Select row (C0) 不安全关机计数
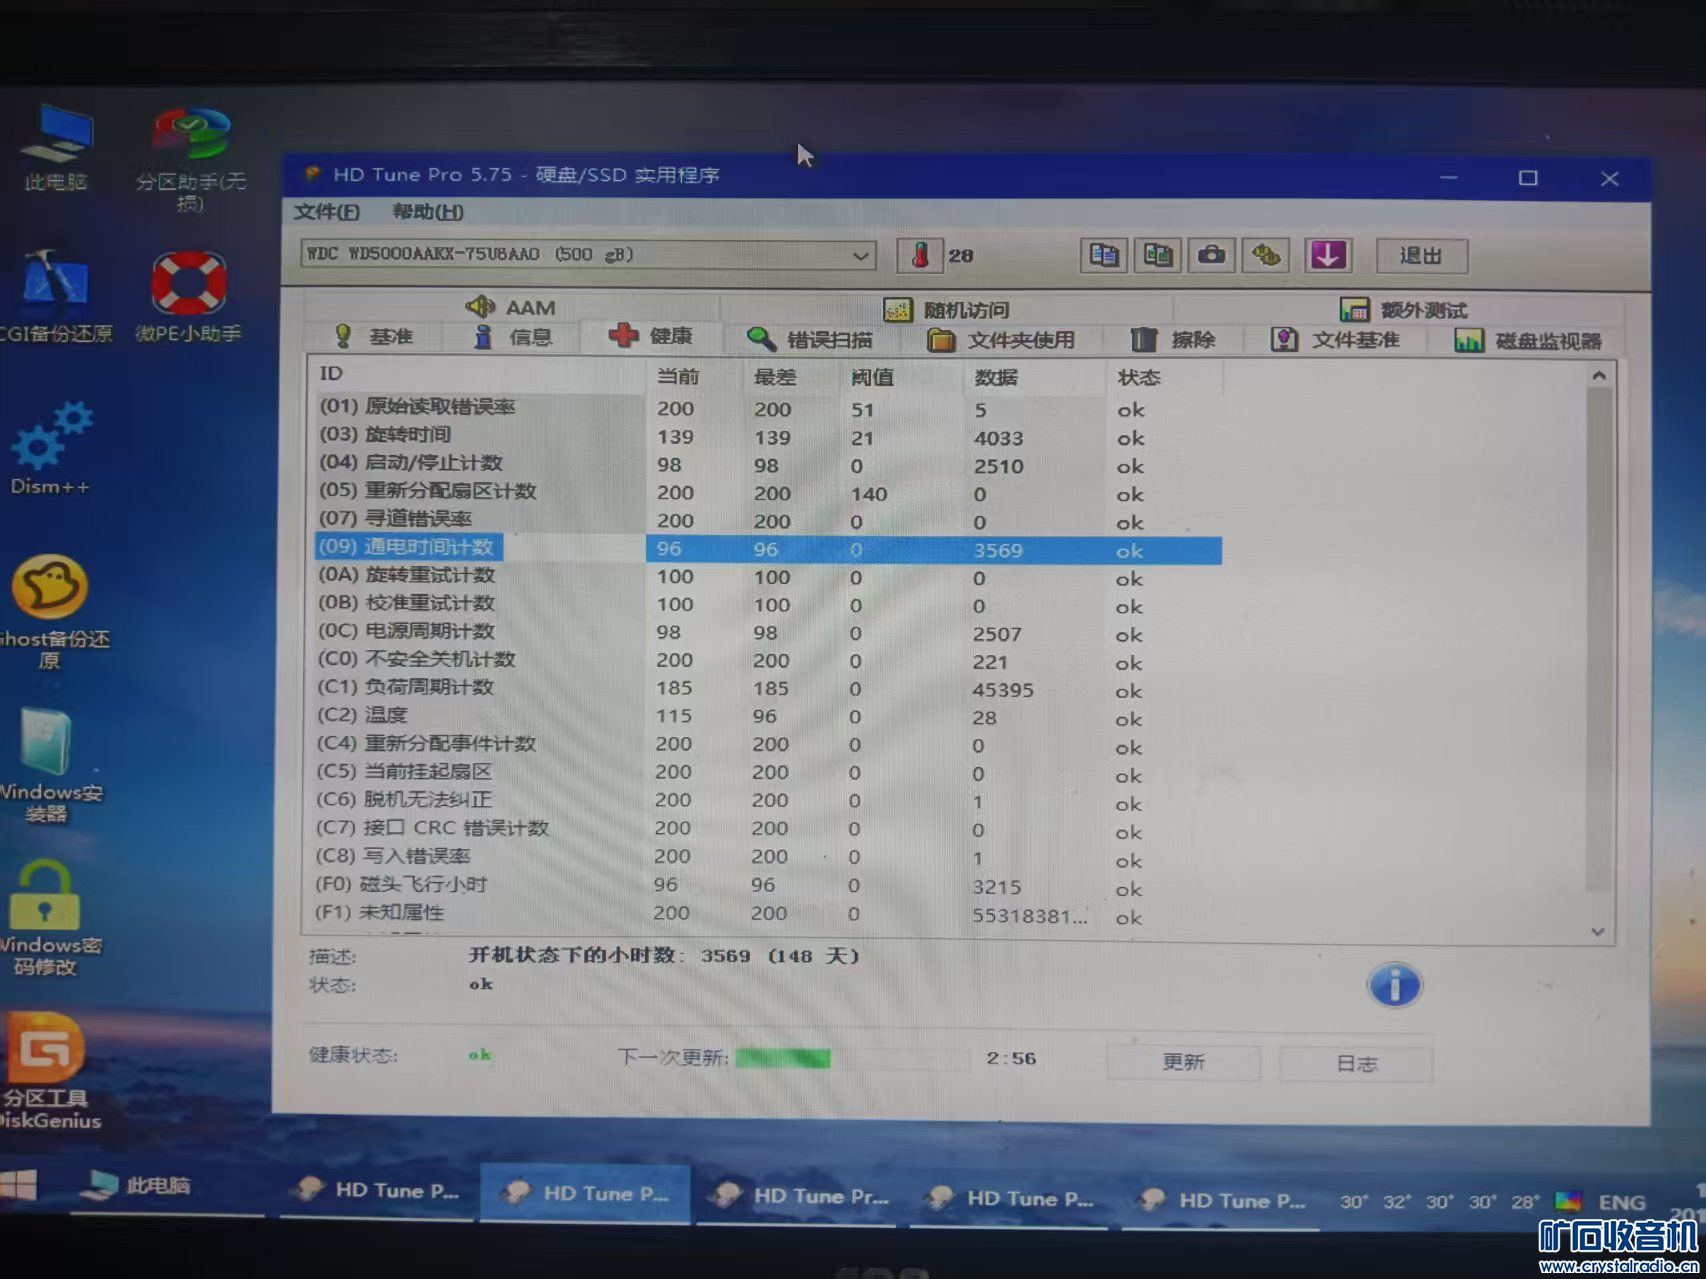Image resolution: width=1706 pixels, height=1279 pixels. pos(768,661)
